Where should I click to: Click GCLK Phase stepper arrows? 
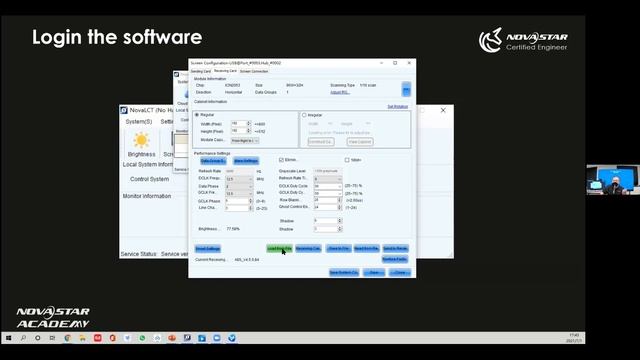[x=251, y=201]
